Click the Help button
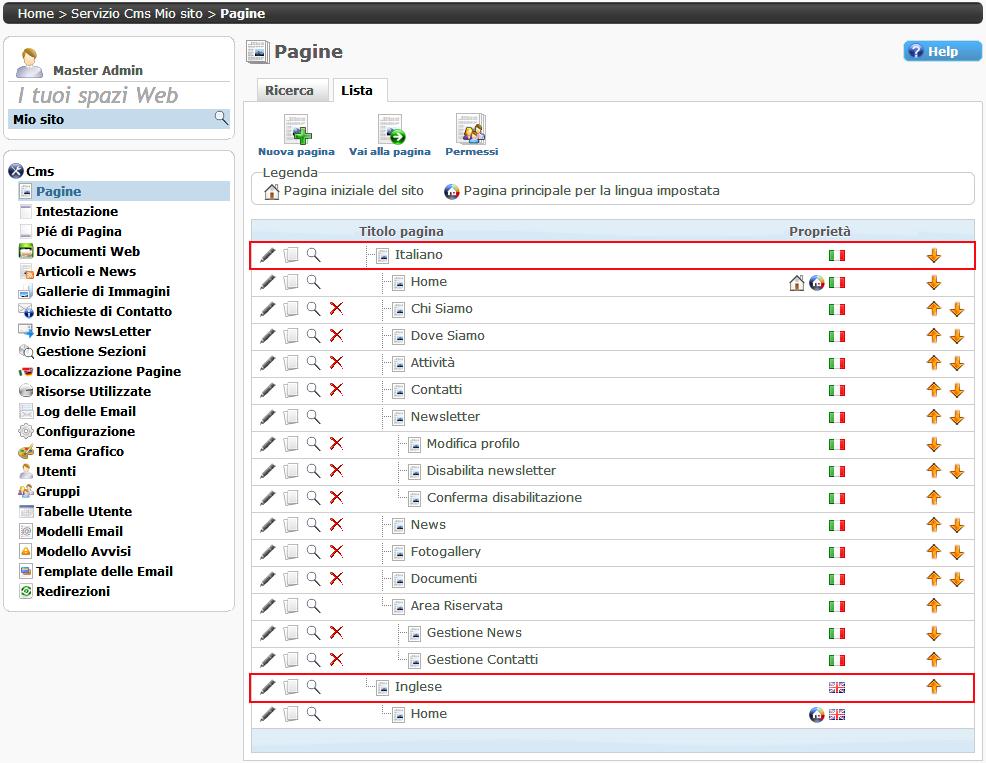This screenshot has width=986, height=763. pyautogui.click(x=942, y=52)
